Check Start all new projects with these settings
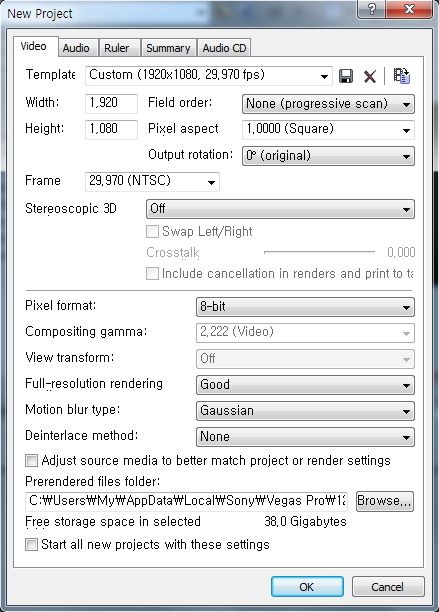 coord(31,544)
